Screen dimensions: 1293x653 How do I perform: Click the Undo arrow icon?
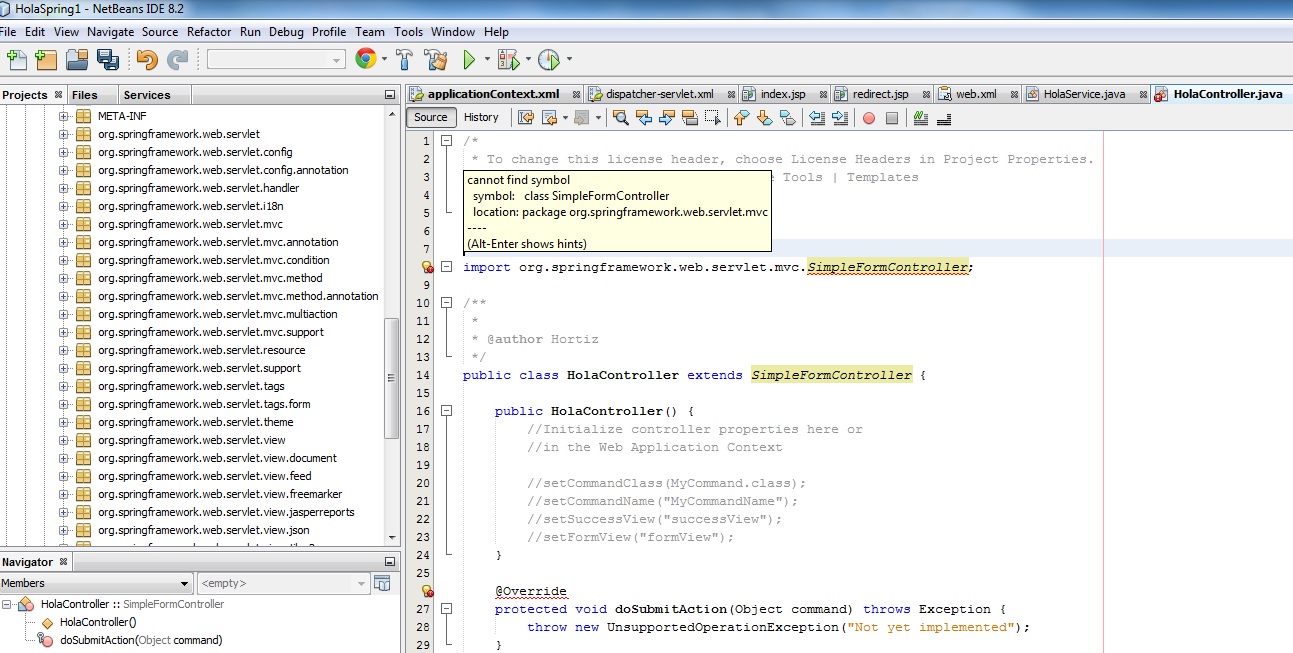(147, 60)
